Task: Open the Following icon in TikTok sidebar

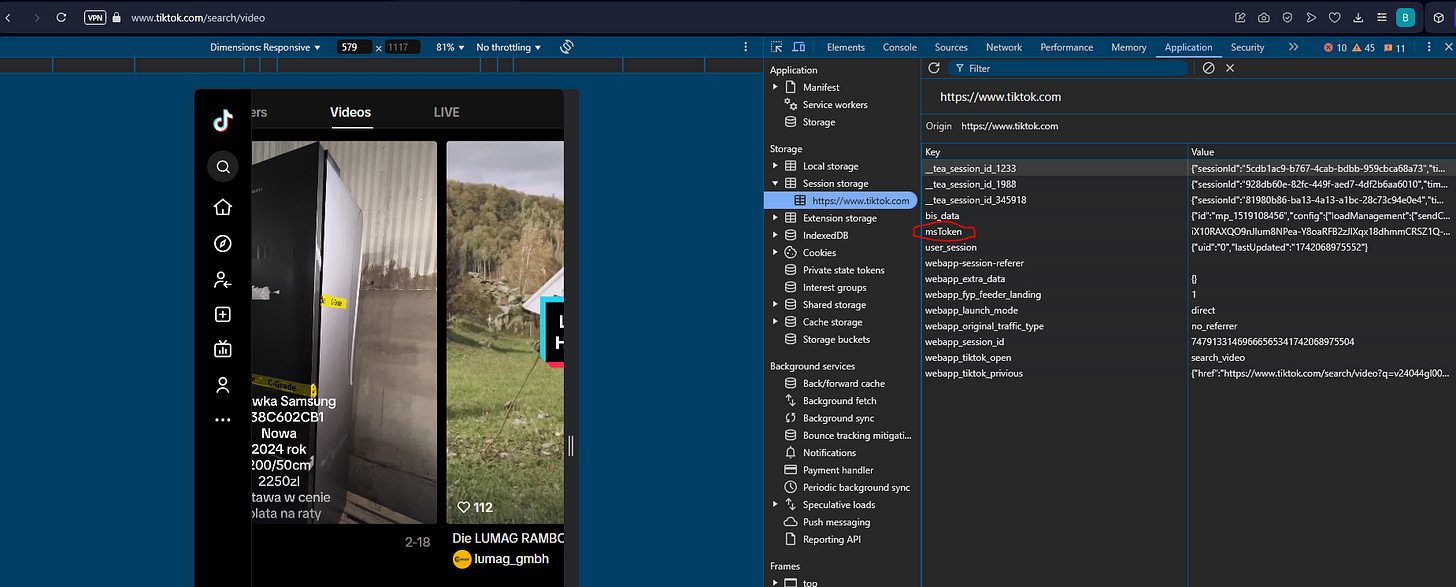Action: click(223, 280)
